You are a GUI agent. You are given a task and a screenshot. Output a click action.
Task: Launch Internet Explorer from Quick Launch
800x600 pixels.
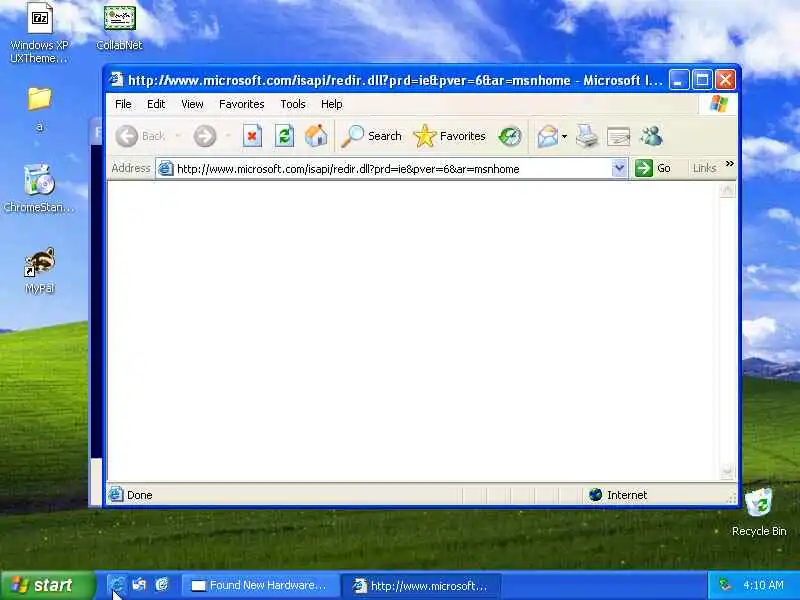[117, 585]
